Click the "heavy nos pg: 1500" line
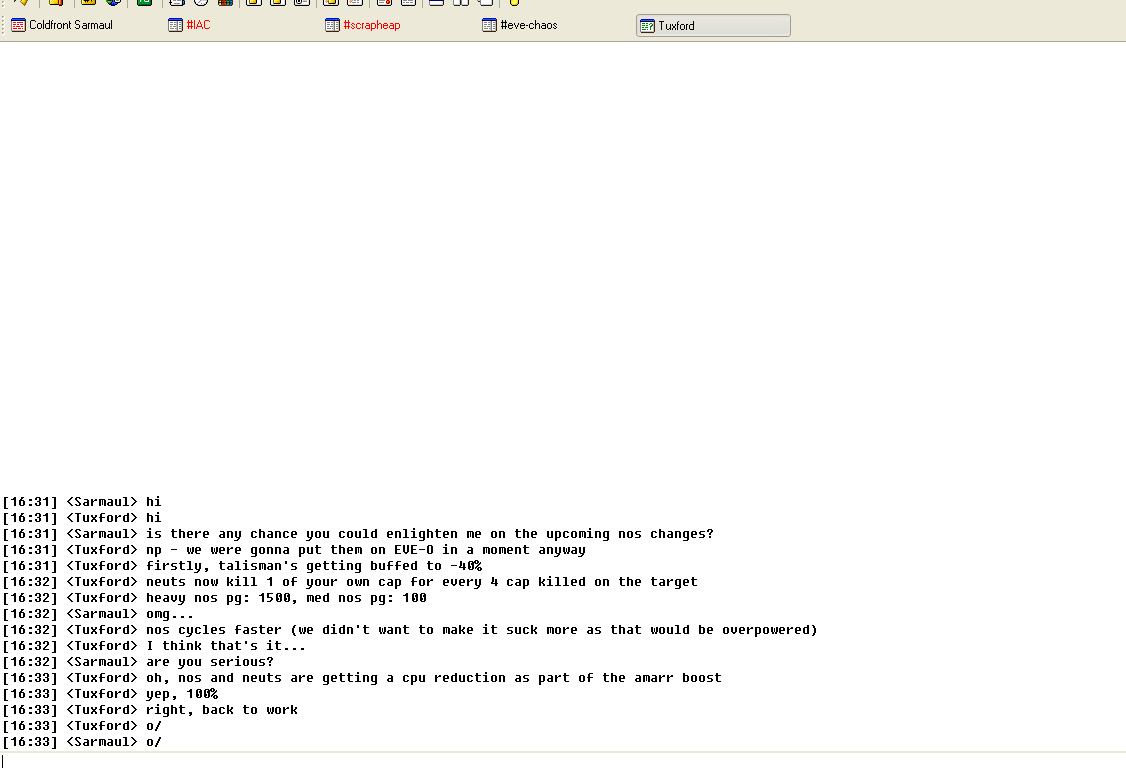Image resolution: width=1126 pixels, height=768 pixels. pos(215,598)
